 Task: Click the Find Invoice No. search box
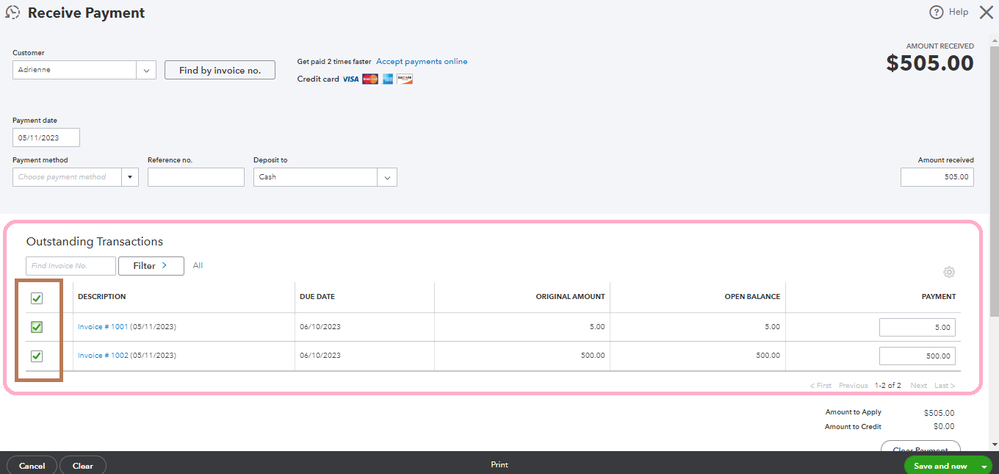coord(71,266)
